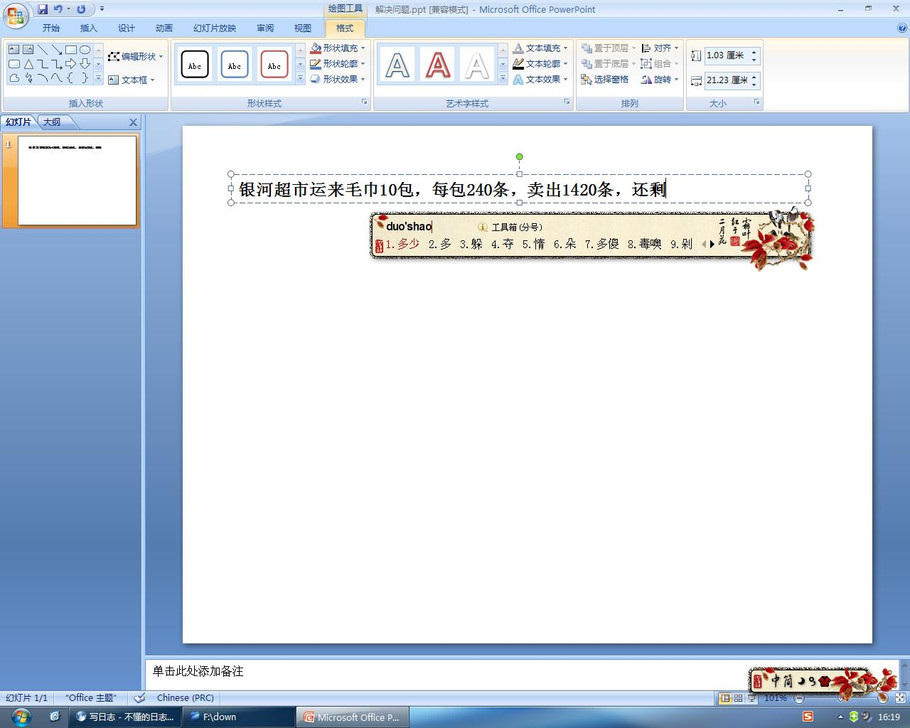910x728 pixels.
Task: Switch to the 插入 ribbon tab
Action: click(88, 28)
